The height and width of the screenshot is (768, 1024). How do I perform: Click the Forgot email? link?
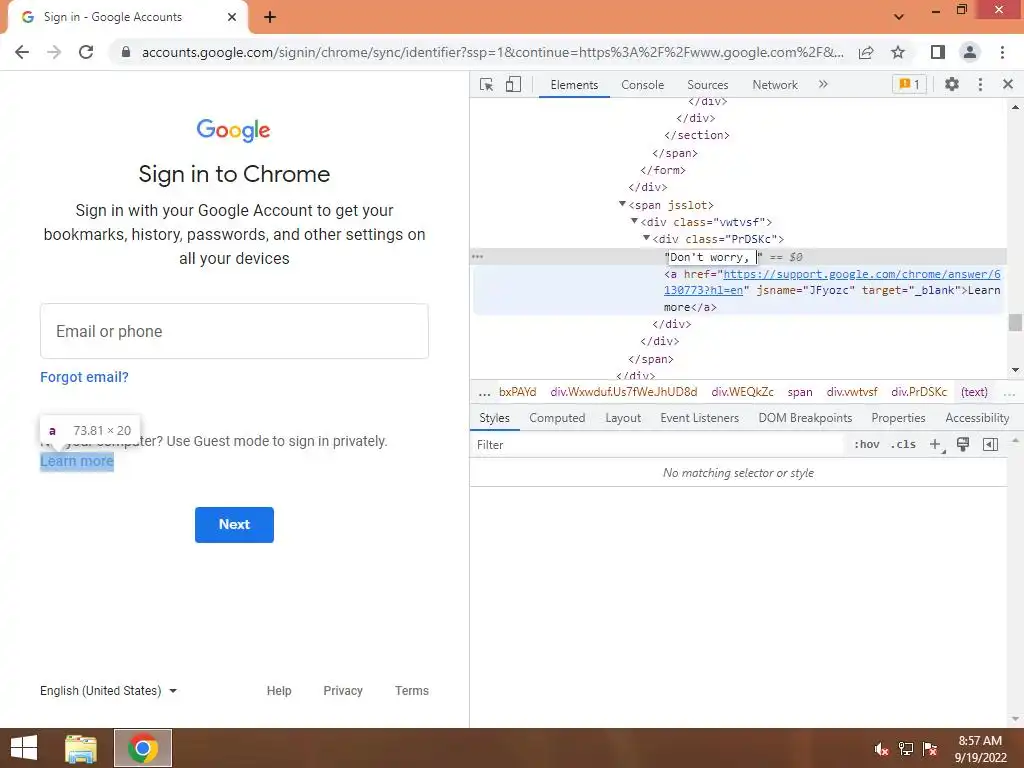tap(84, 377)
